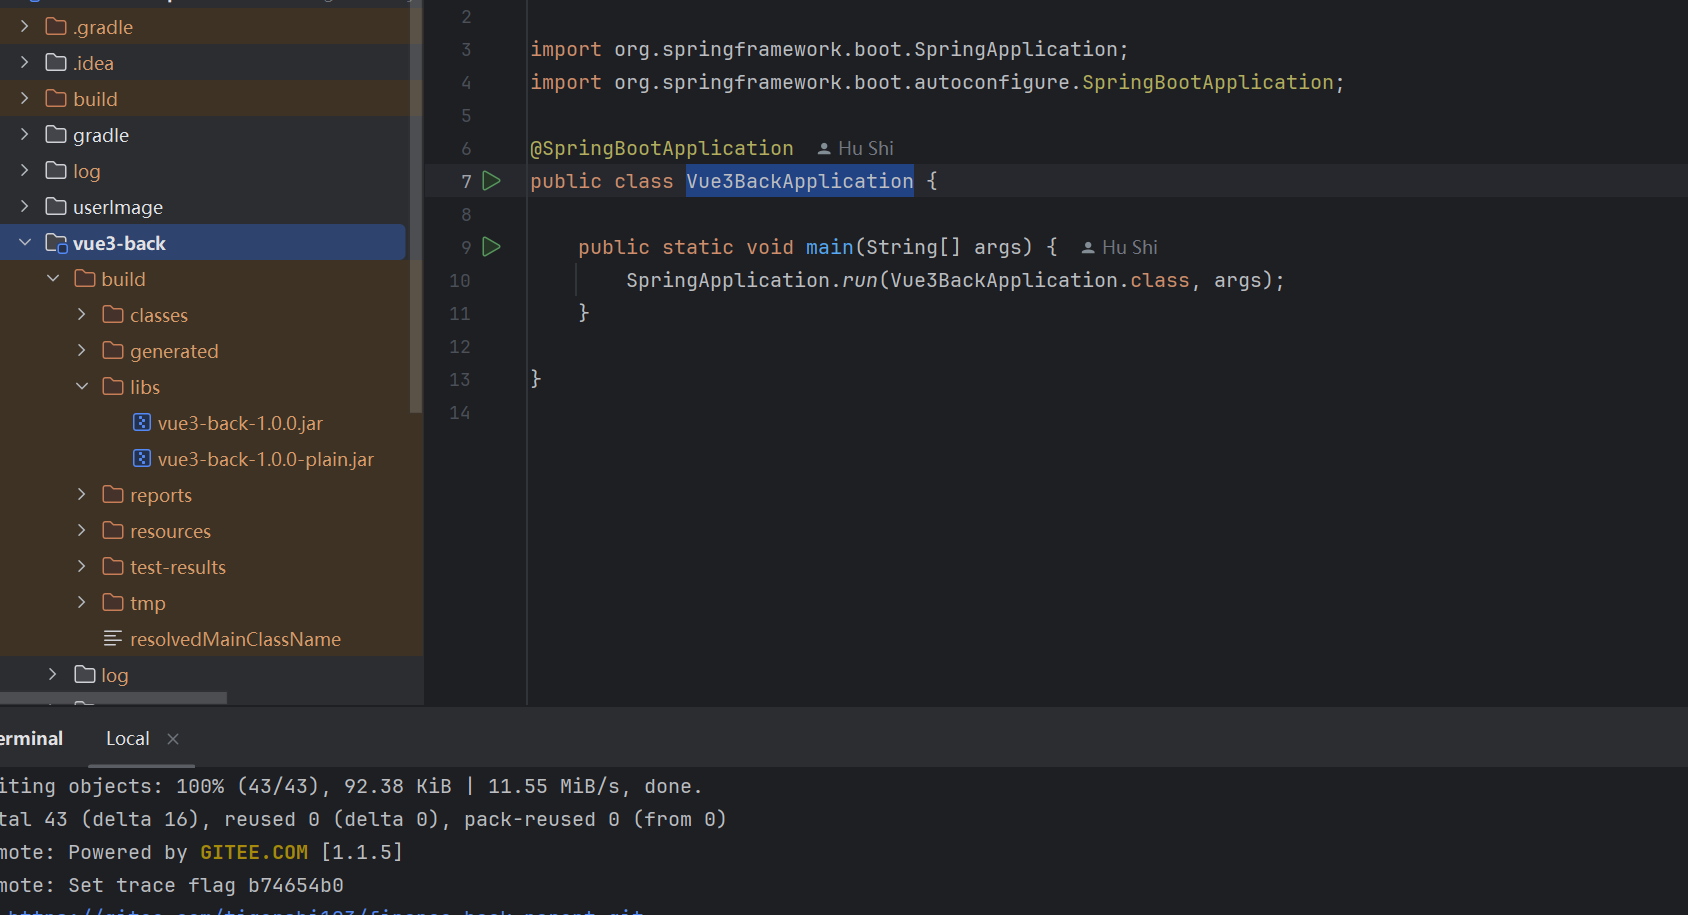Viewport: 1688px width, 915px height.
Task: Click the classes folder icon
Action: click(113, 315)
